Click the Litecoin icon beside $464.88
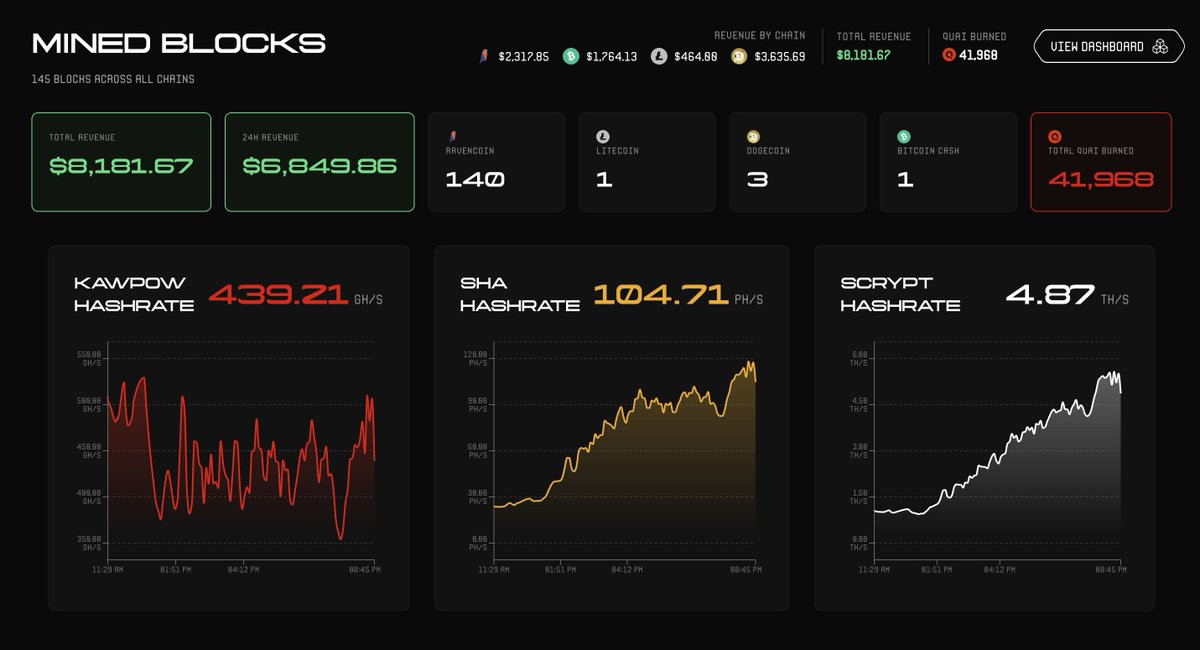The image size is (1200, 650). click(658, 57)
